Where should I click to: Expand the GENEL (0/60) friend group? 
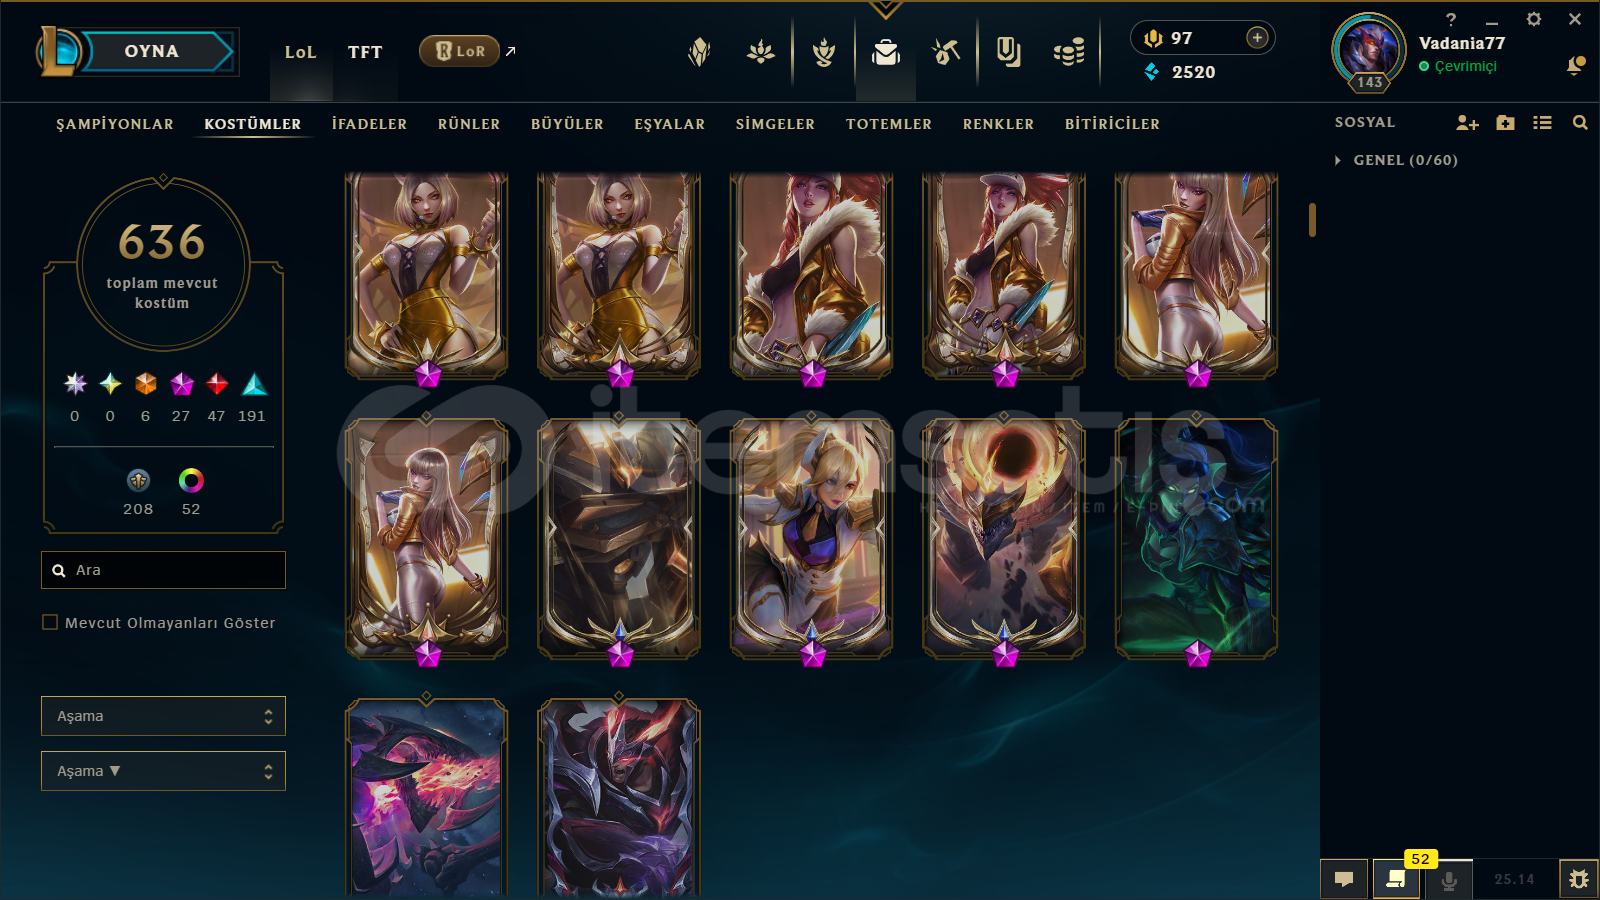[1397, 160]
